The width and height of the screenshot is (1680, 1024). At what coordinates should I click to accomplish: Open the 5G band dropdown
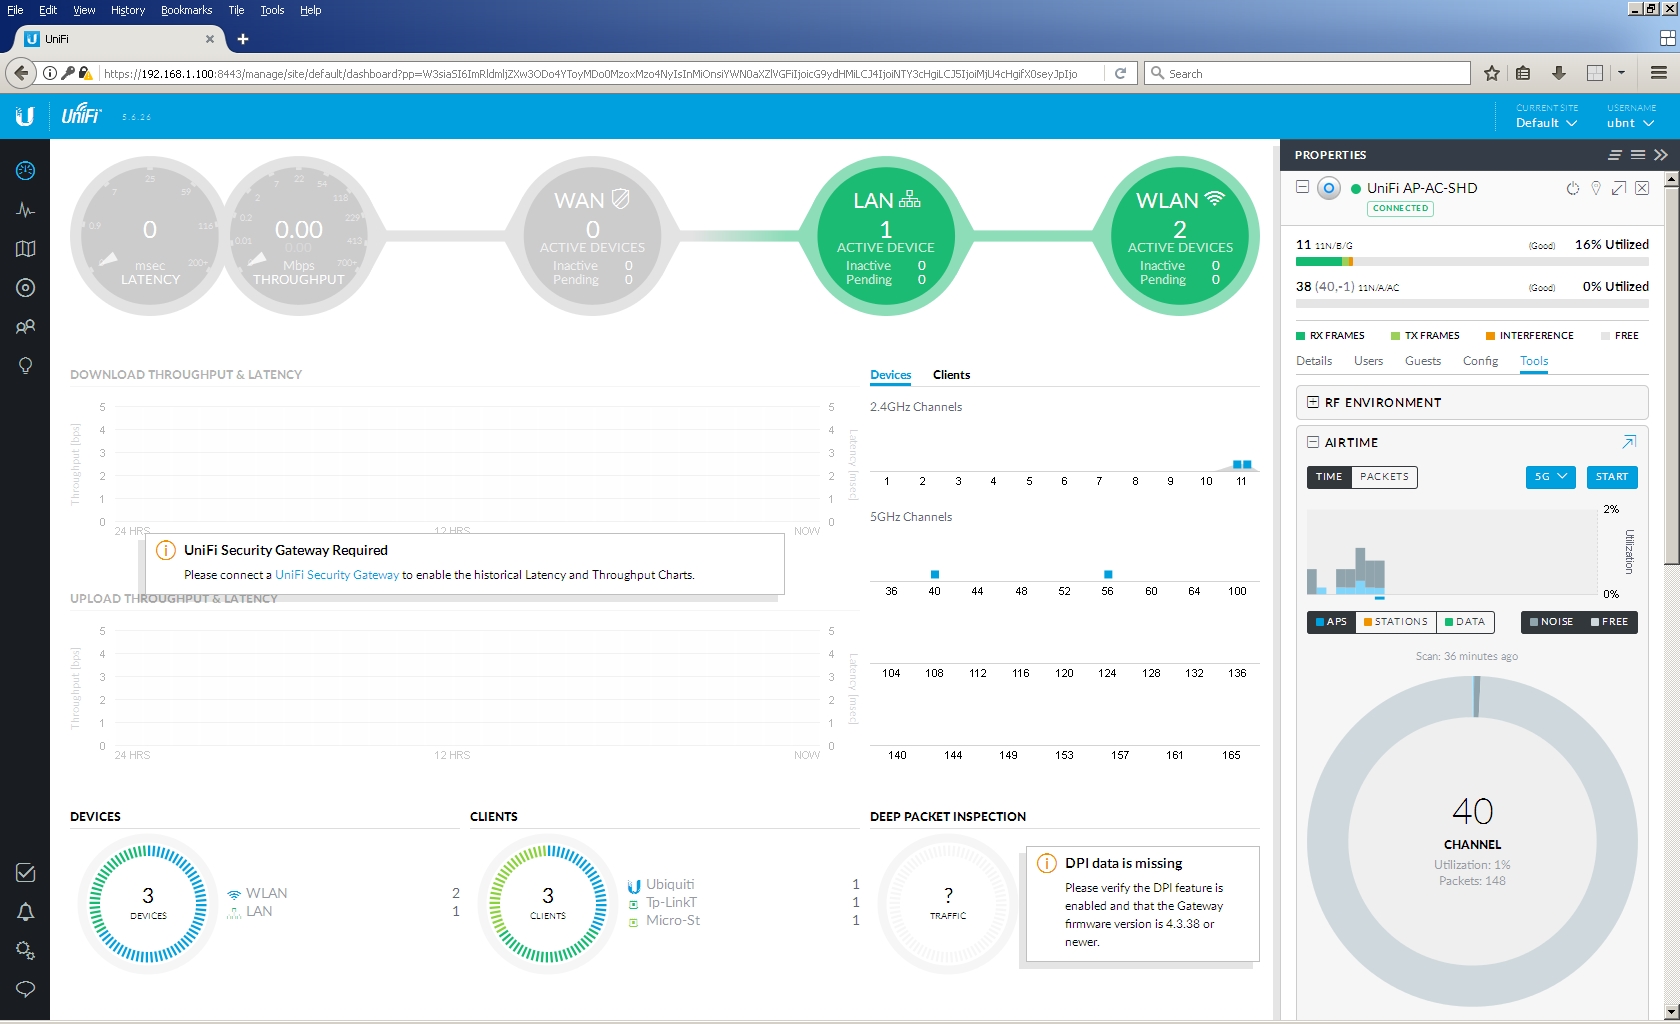tap(1550, 477)
